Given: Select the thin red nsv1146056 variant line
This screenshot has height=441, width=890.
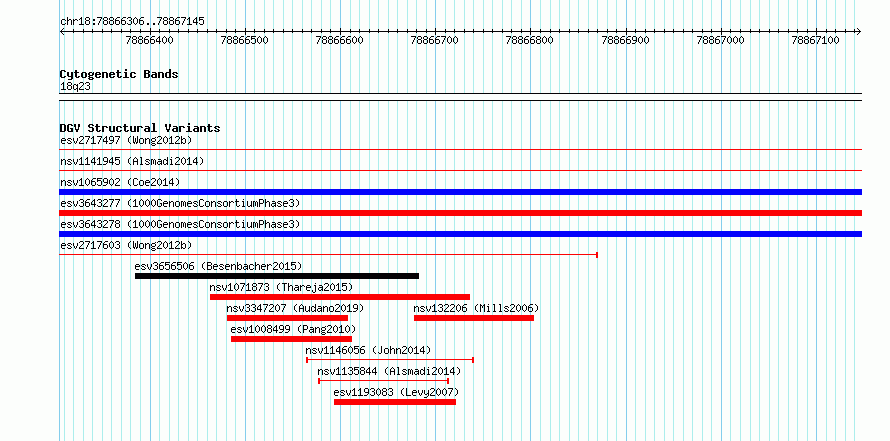Looking at the screenshot, I should tap(390, 360).
